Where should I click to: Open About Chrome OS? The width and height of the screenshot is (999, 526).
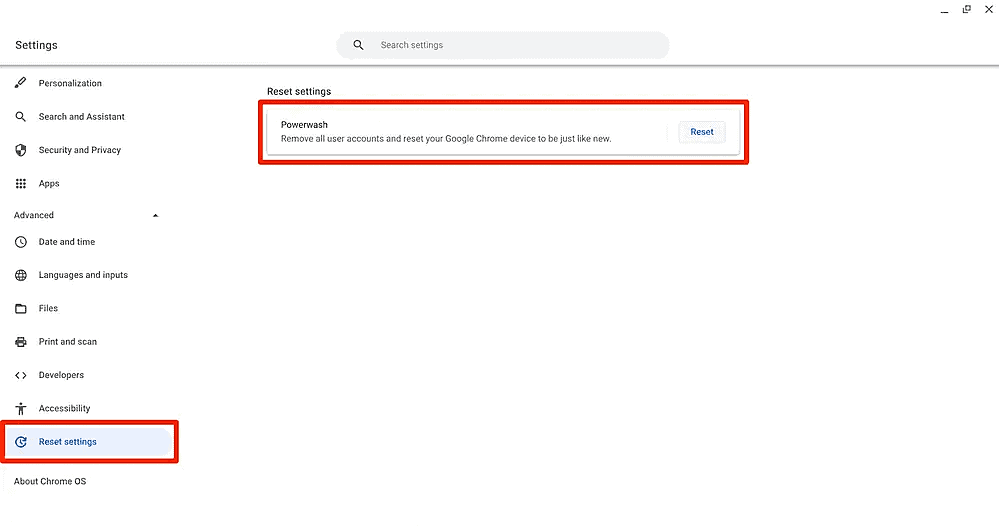[50, 481]
